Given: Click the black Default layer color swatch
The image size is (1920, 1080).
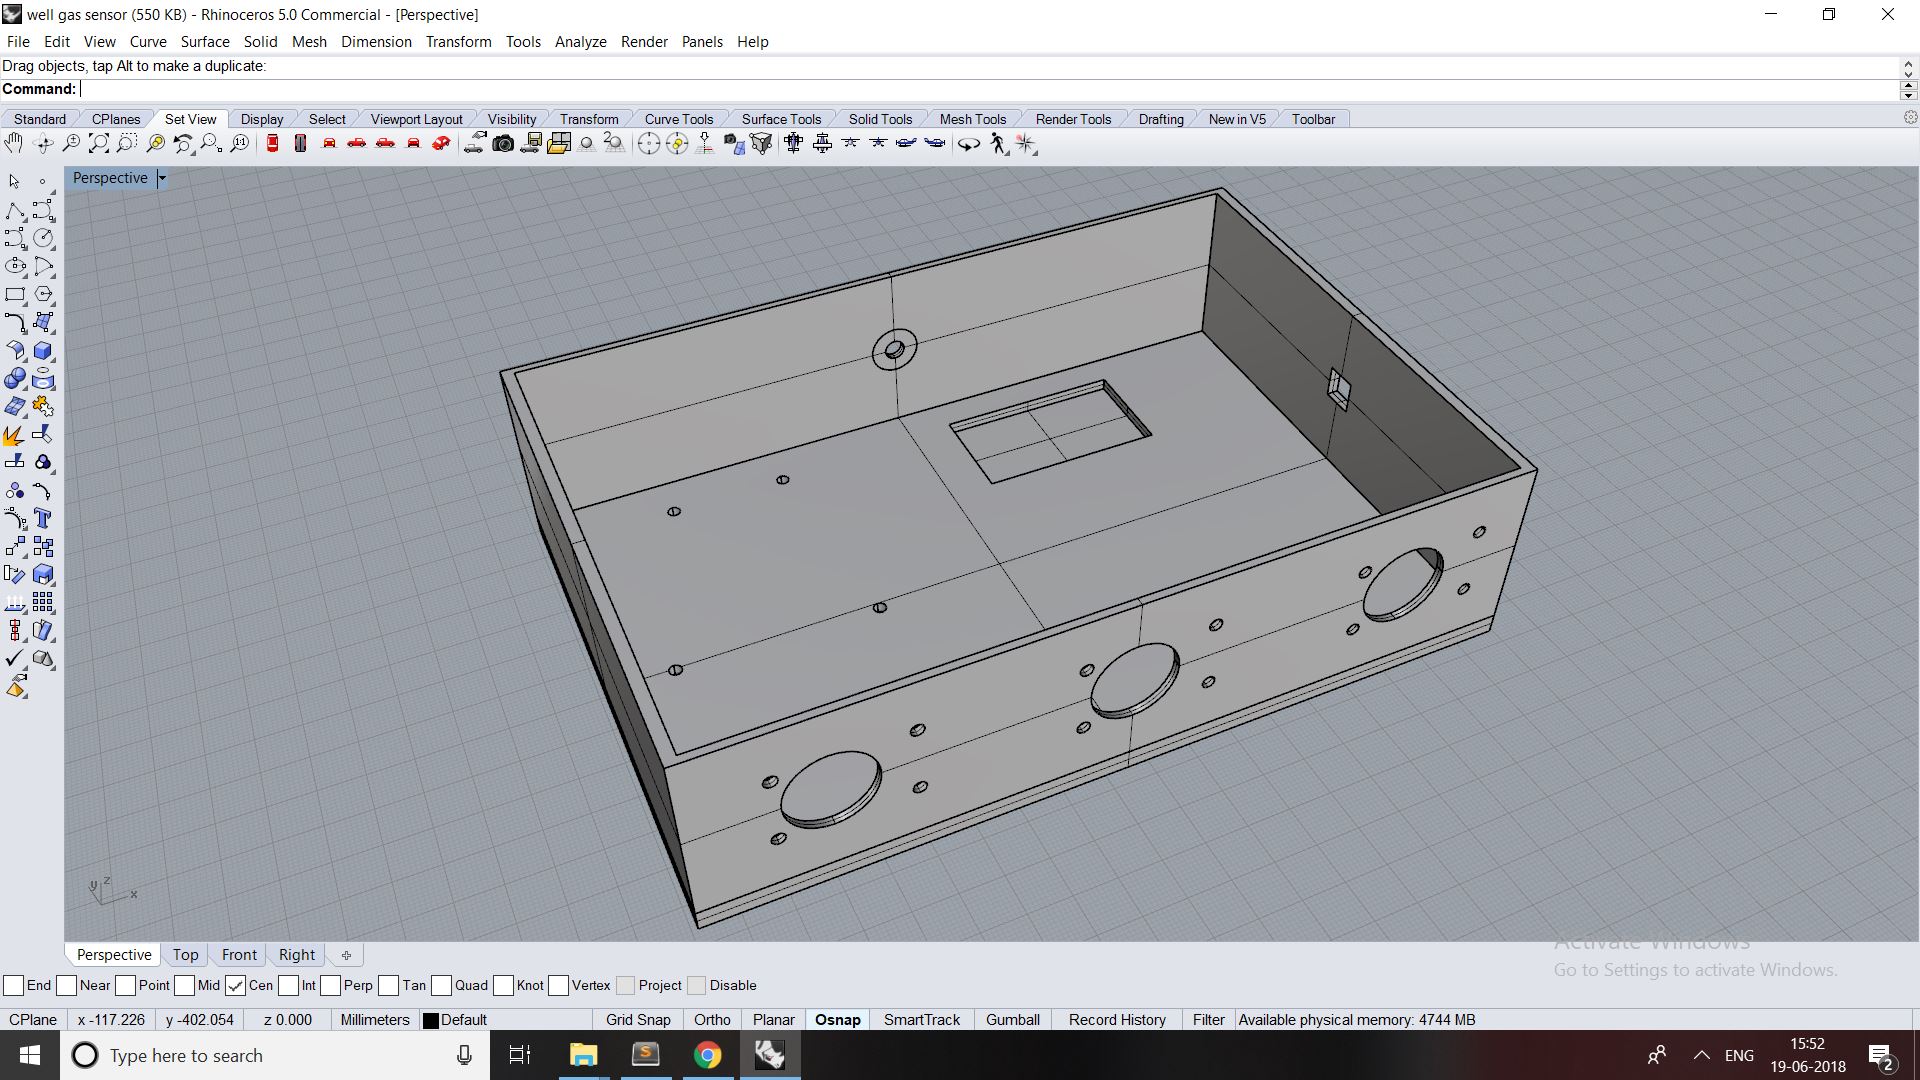Looking at the screenshot, I should click(x=431, y=1020).
